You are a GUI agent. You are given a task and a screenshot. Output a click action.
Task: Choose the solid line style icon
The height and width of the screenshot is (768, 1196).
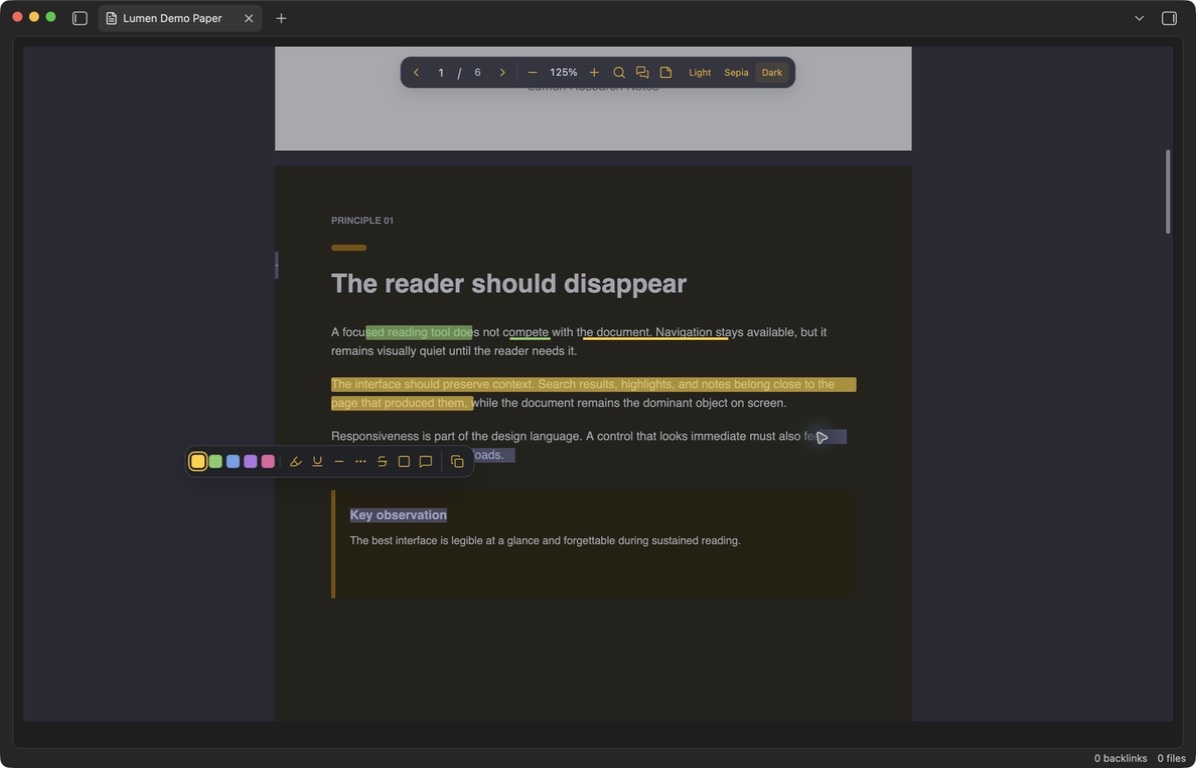(339, 461)
